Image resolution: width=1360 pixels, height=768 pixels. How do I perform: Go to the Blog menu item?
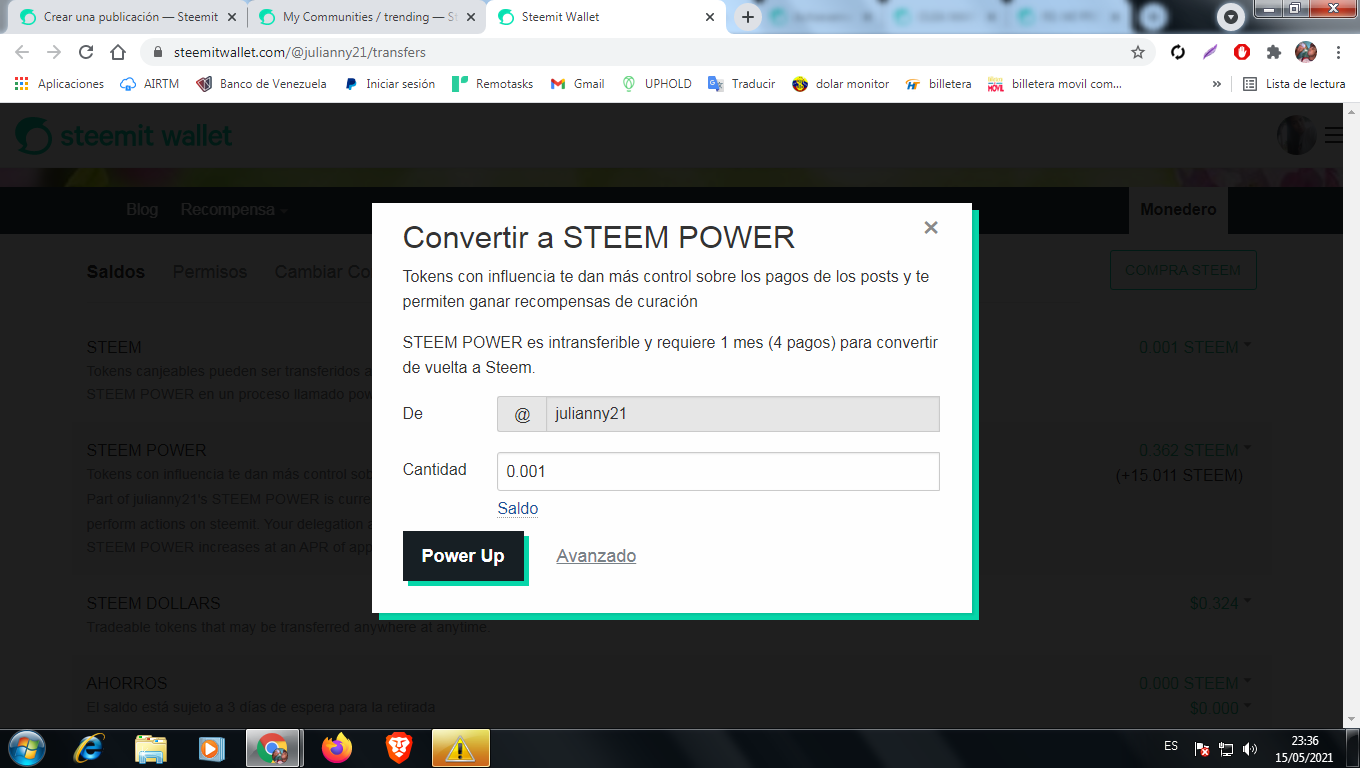(x=142, y=210)
